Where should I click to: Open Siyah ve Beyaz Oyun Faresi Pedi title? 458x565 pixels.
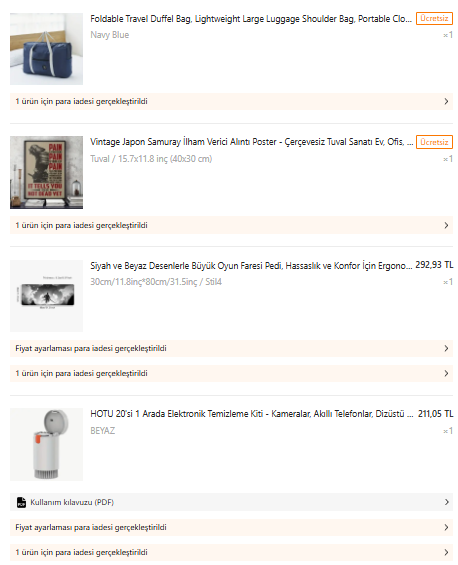(x=251, y=266)
